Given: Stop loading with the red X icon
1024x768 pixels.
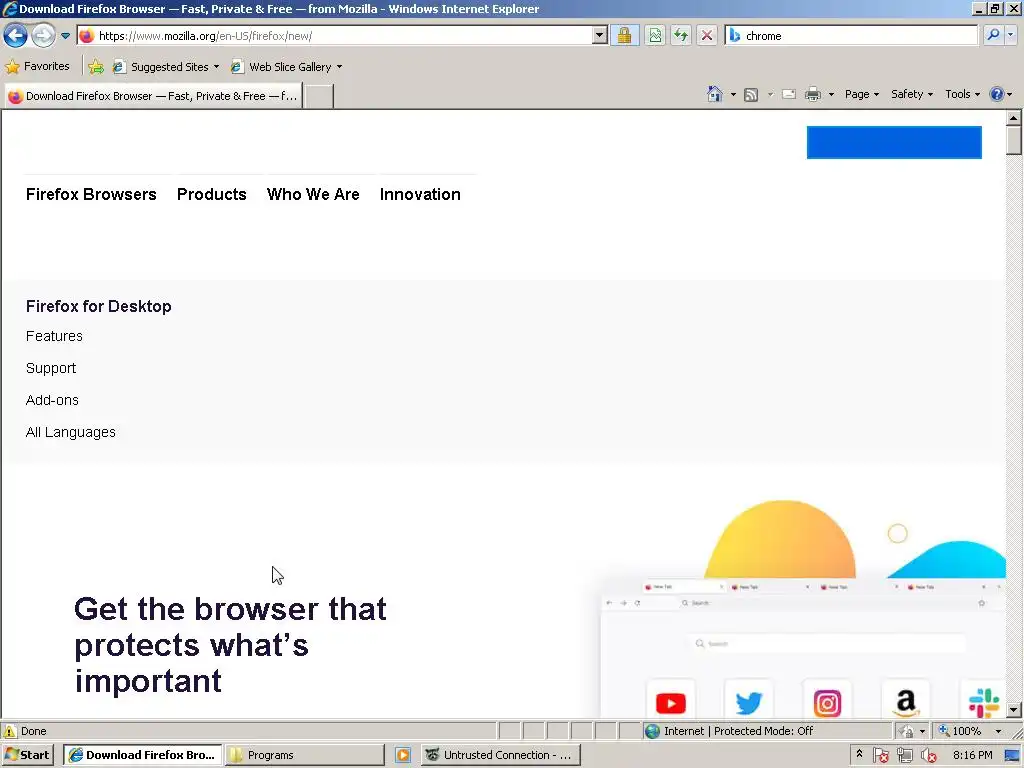Looking at the screenshot, I should coord(707,35).
